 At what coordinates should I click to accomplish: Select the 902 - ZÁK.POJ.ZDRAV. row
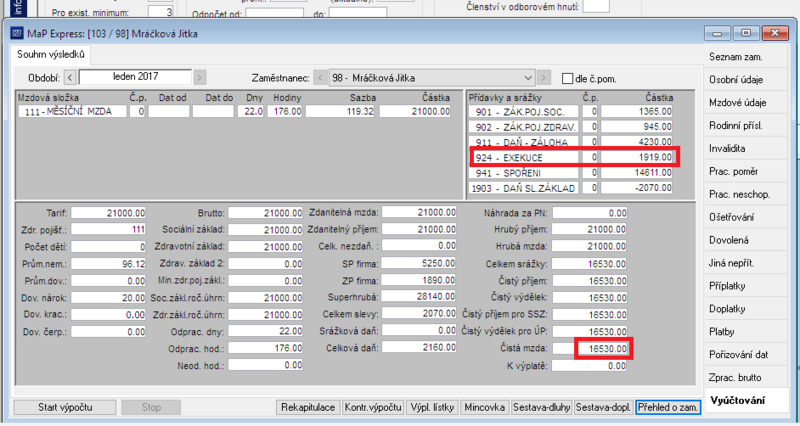pyautogui.click(x=571, y=127)
